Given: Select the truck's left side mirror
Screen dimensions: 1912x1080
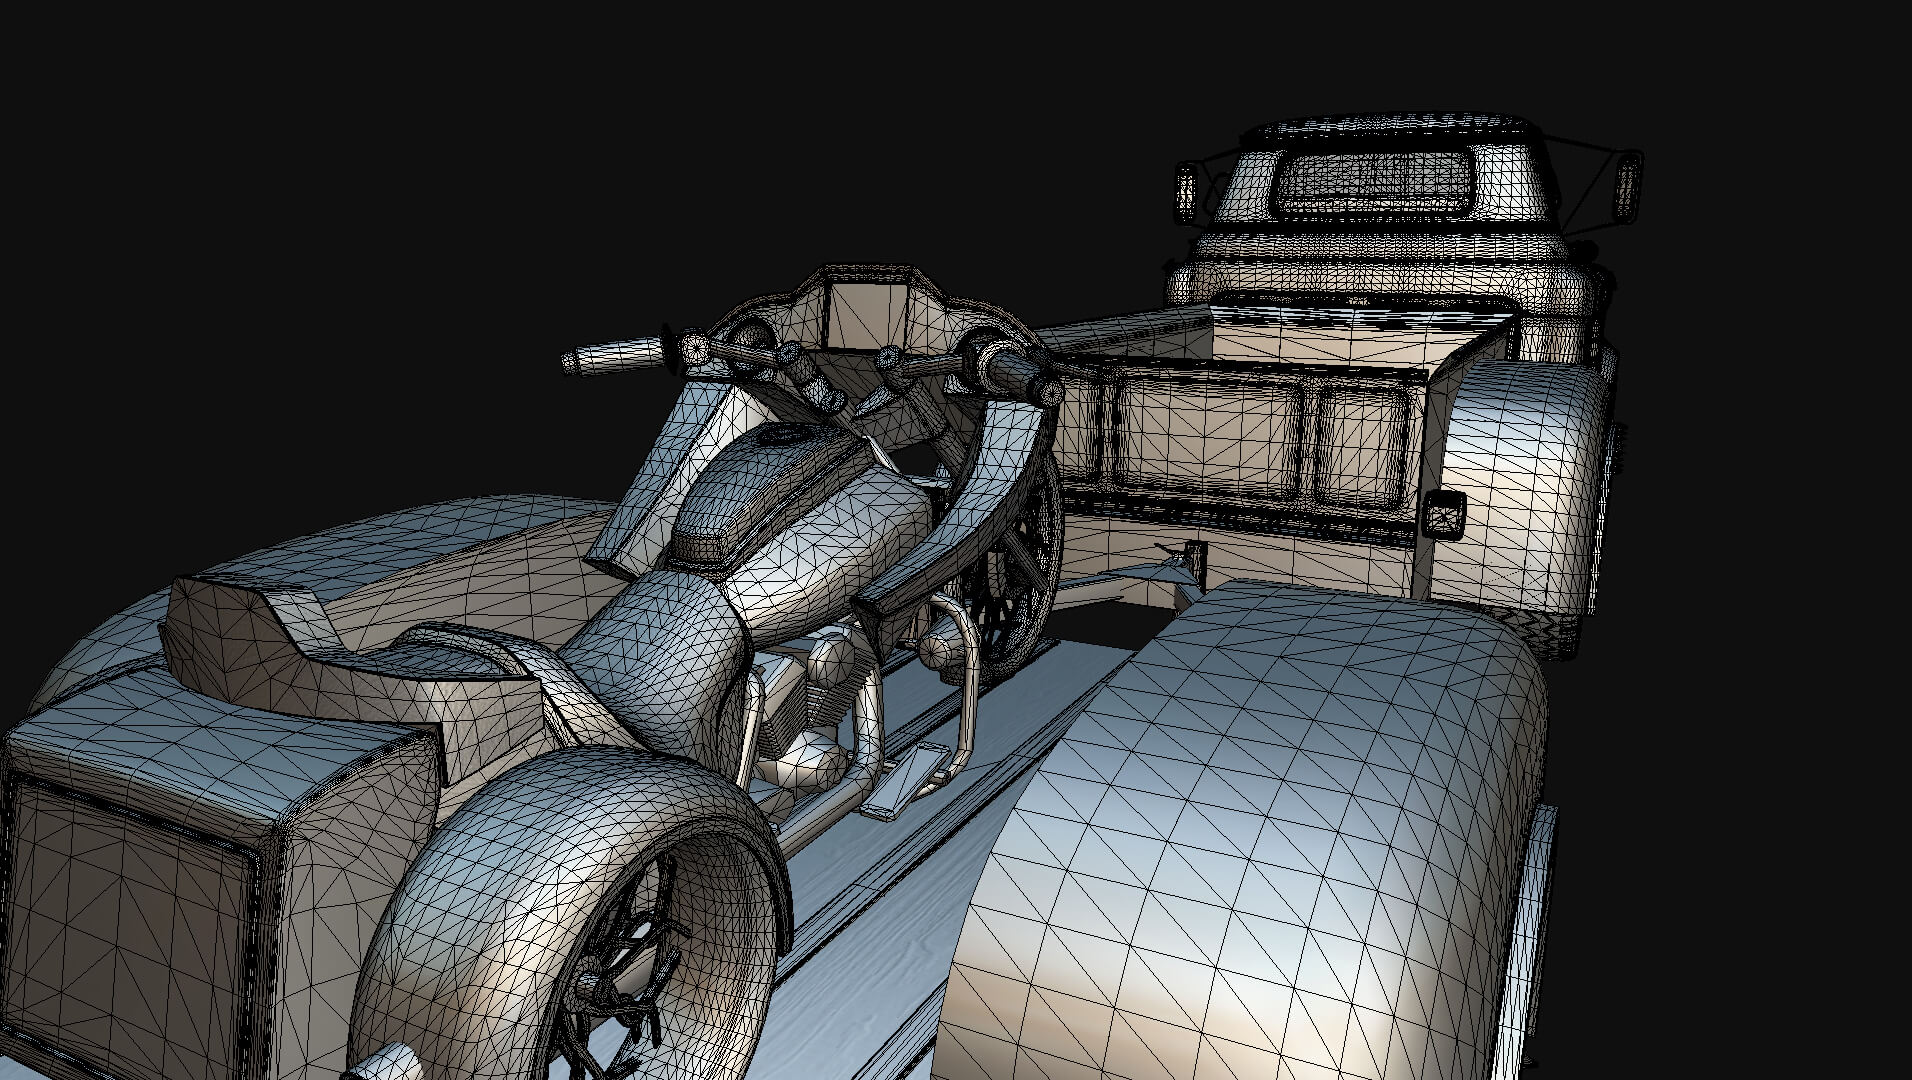Looking at the screenshot, I should 1186,192.
